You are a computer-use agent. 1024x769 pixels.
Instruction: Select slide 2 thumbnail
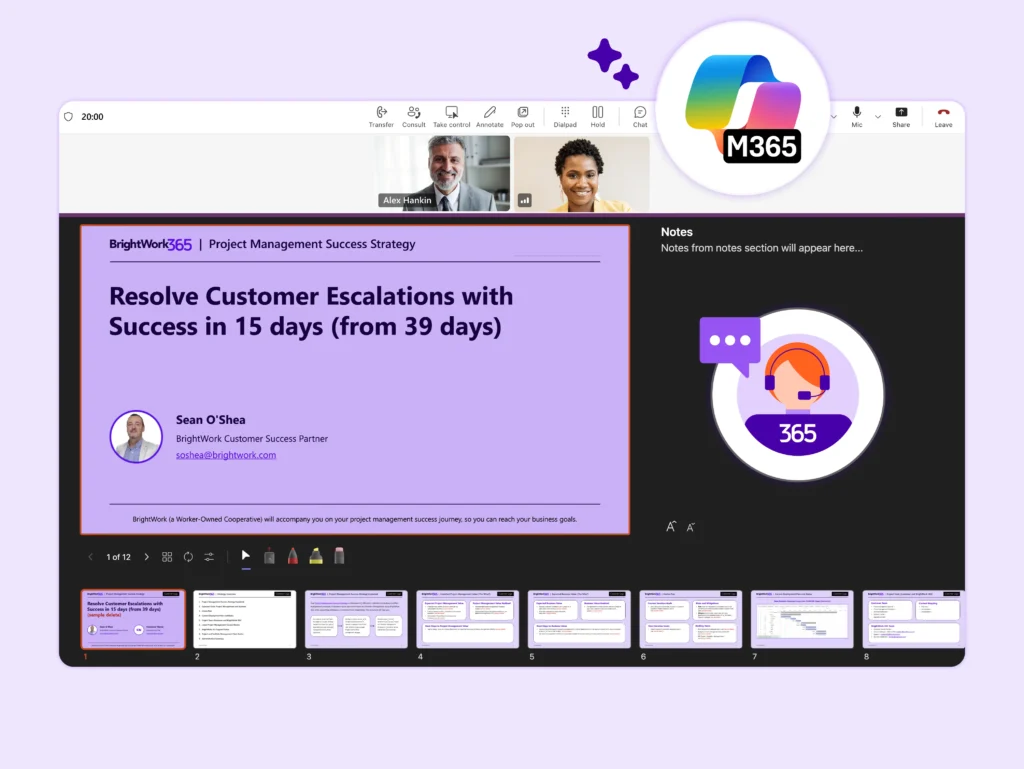[245, 619]
